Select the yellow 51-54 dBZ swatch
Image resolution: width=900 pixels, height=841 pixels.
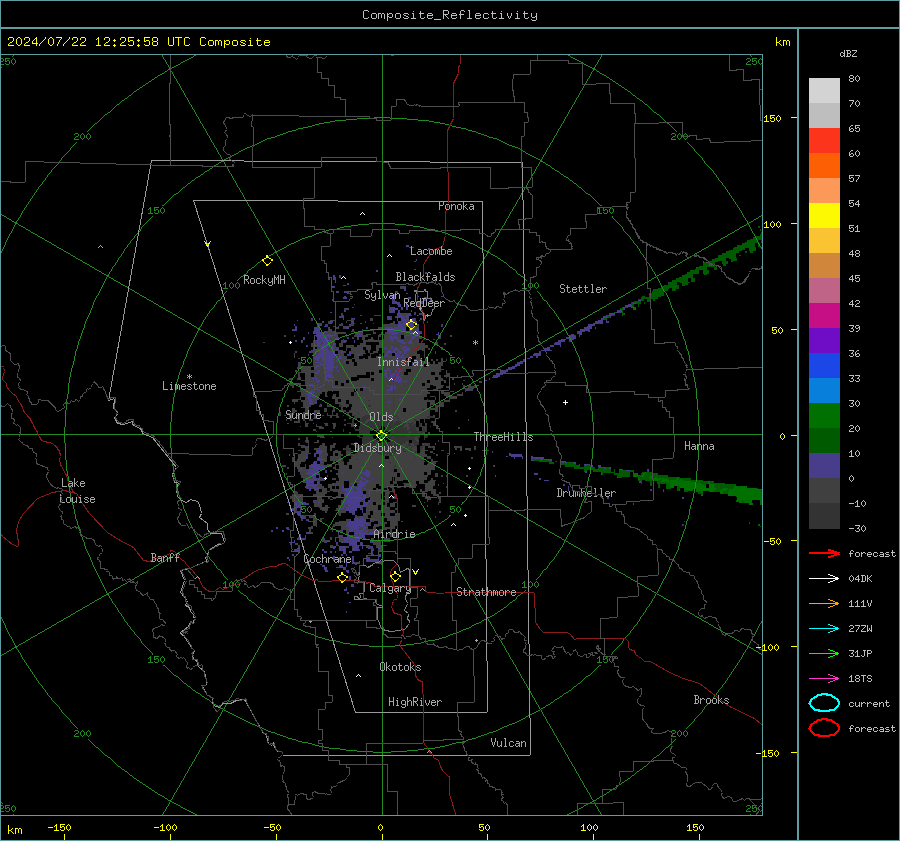[x=824, y=216]
